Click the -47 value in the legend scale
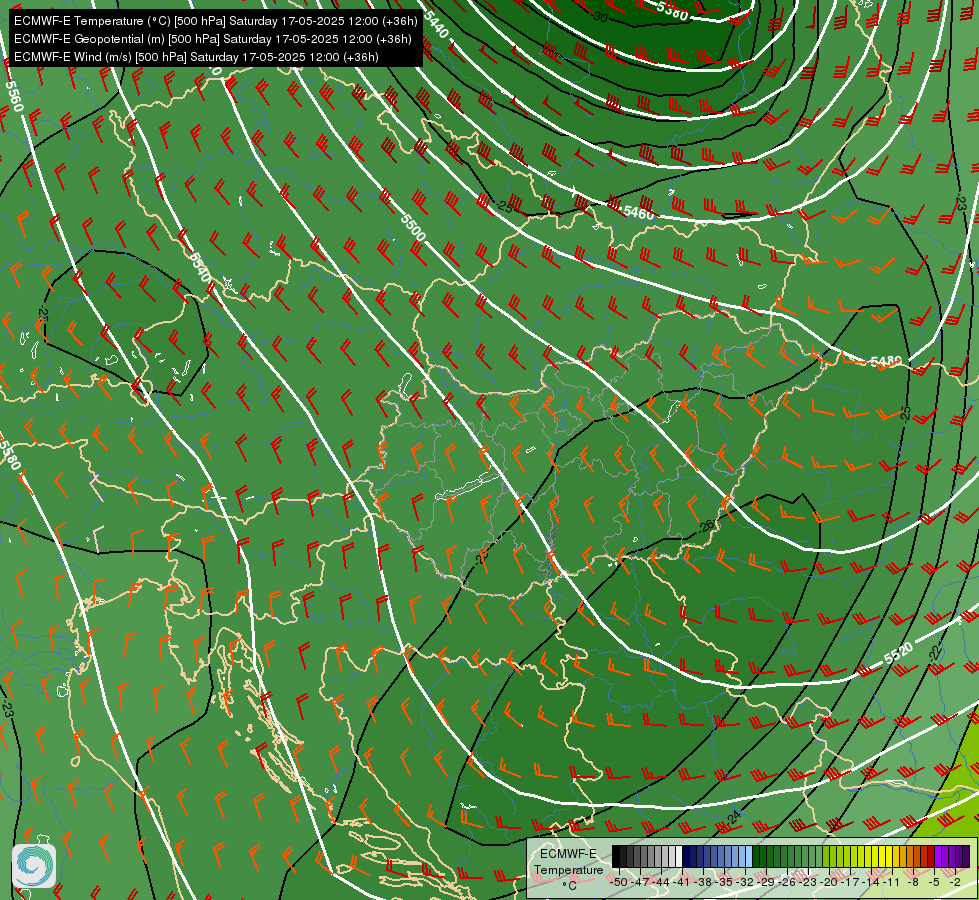The height and width of the screenshot is (900, 979). 640,883
